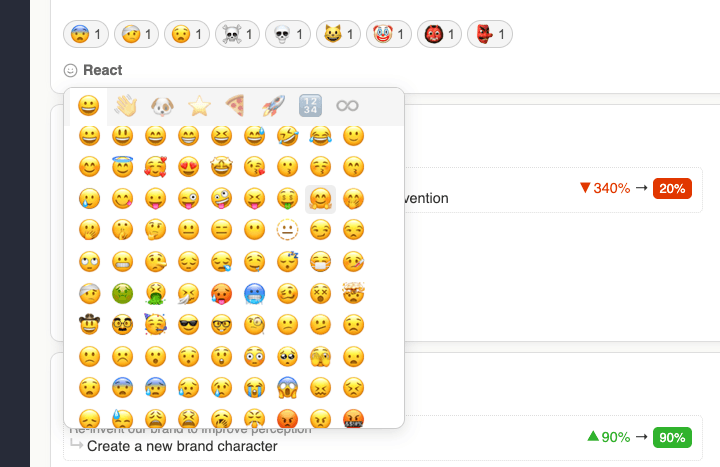Pick the money-mouth face emoji

pos(287,199)
